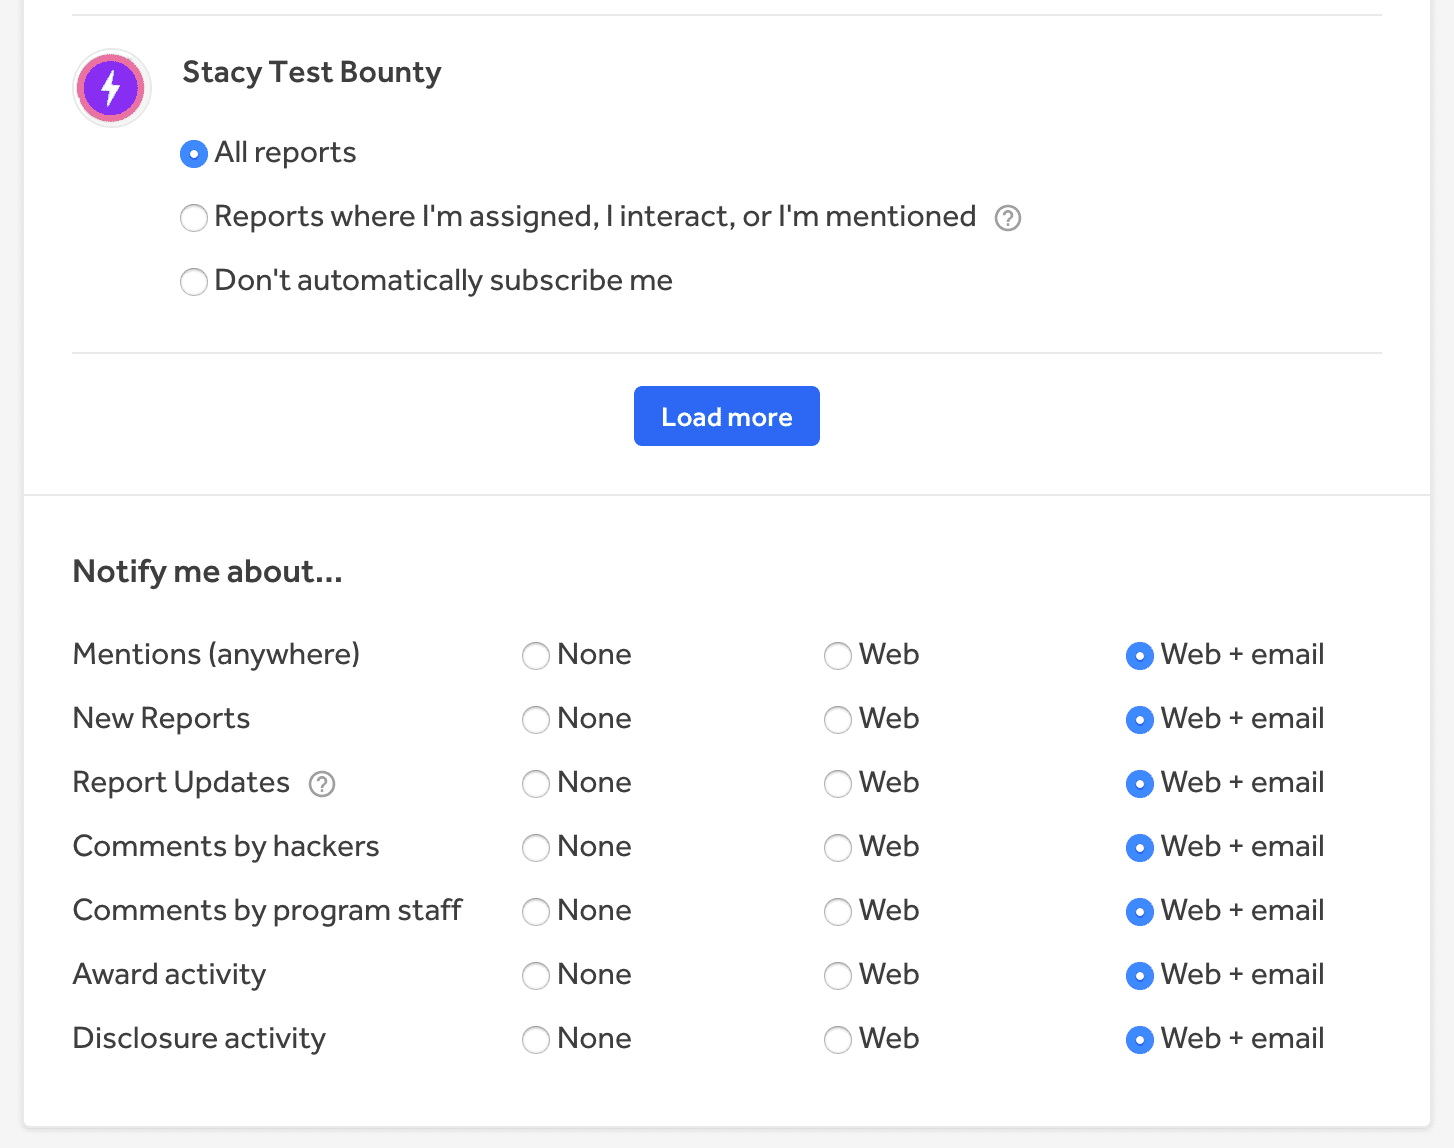Disable Comments by hackers notifications with None
Viewport: 1454px width, 1148px height.
coord(536,848)
